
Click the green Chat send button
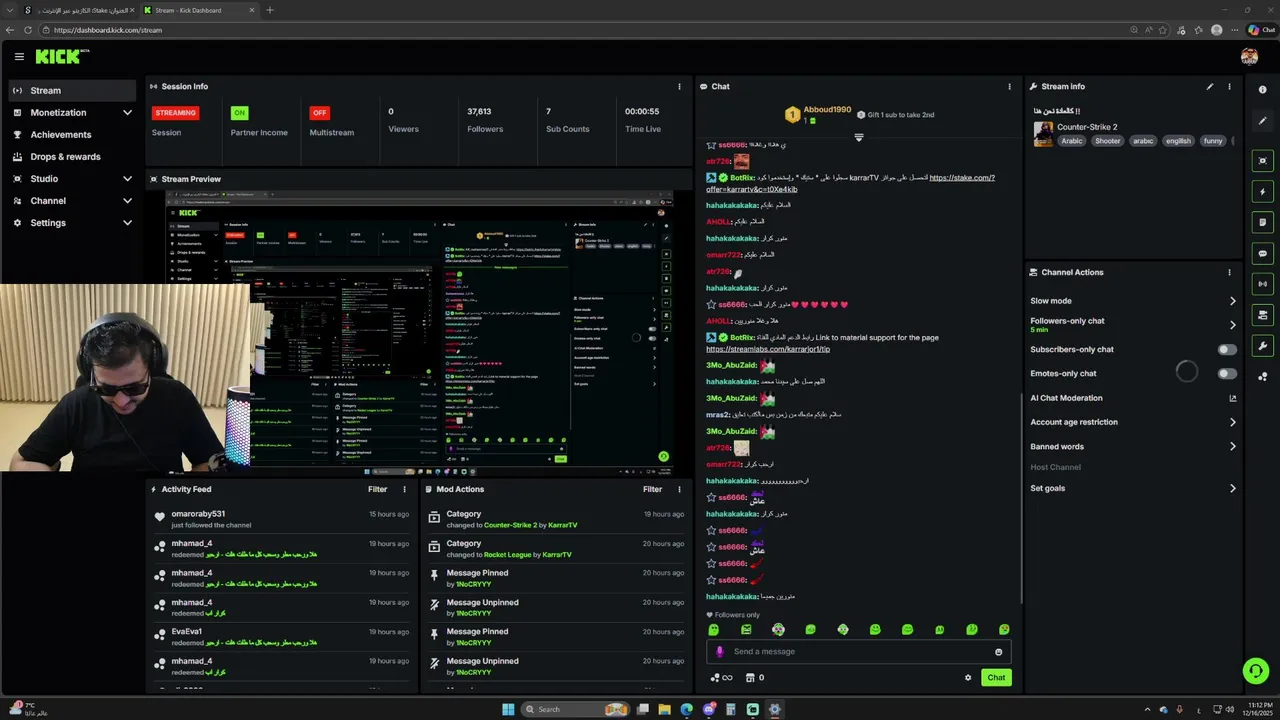click(x=996, y=677)
